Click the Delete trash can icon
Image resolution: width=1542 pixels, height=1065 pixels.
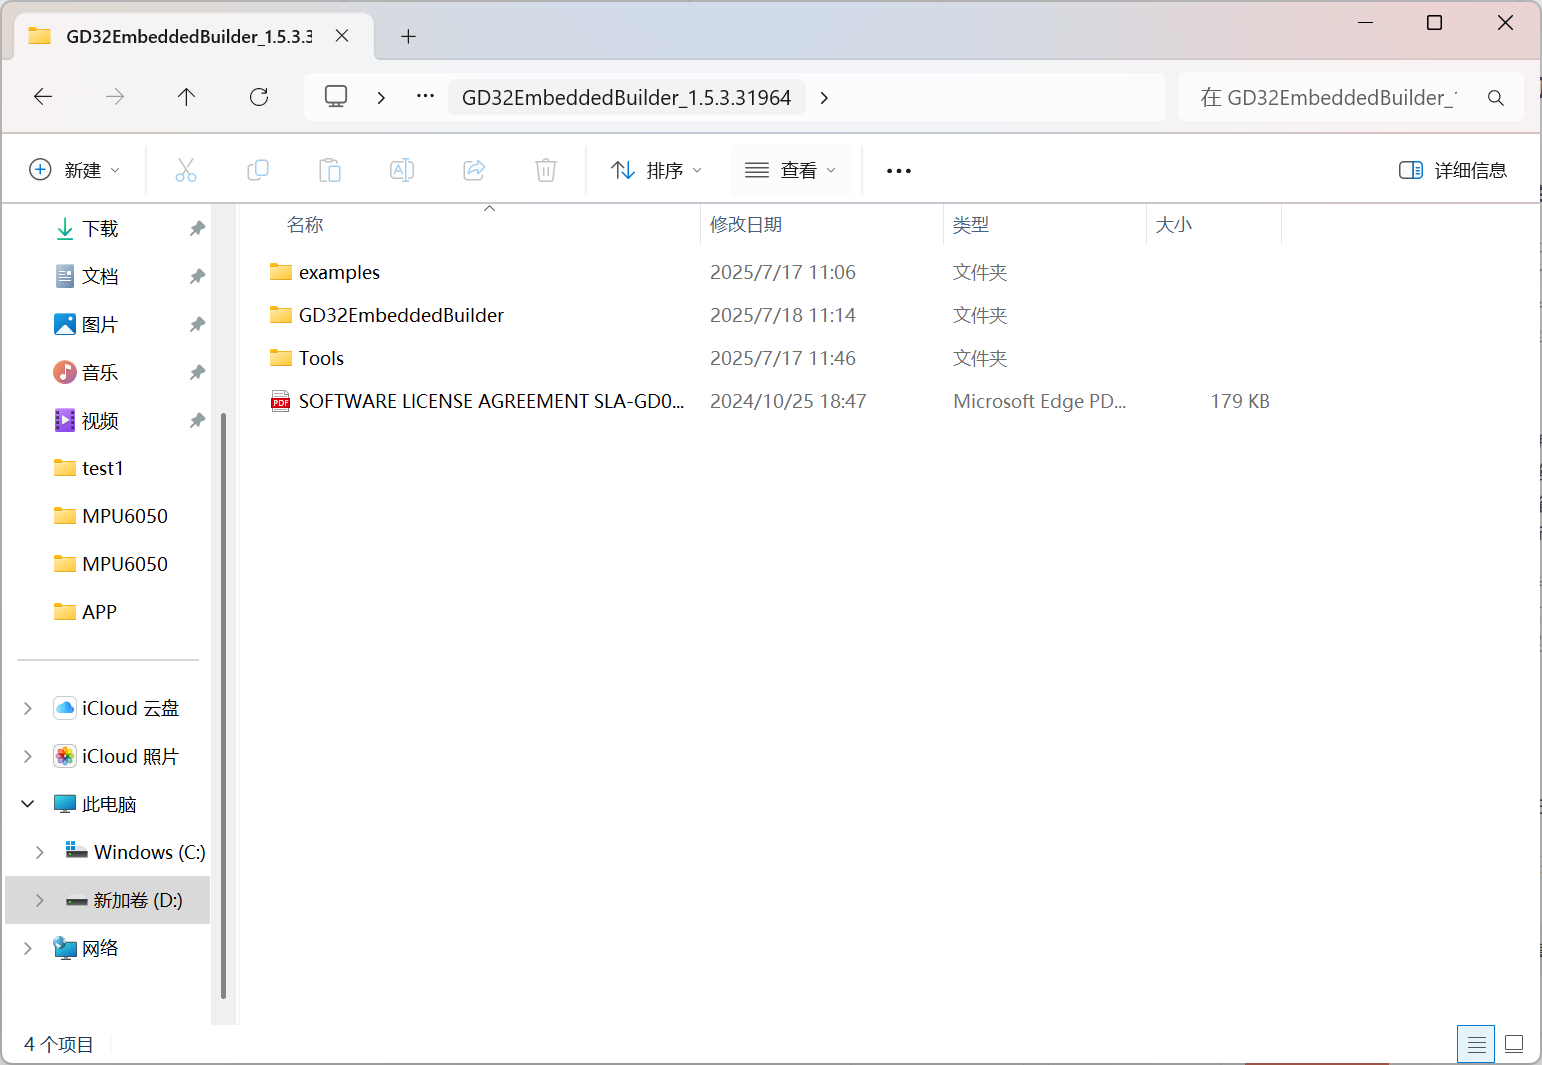(546, 170)
